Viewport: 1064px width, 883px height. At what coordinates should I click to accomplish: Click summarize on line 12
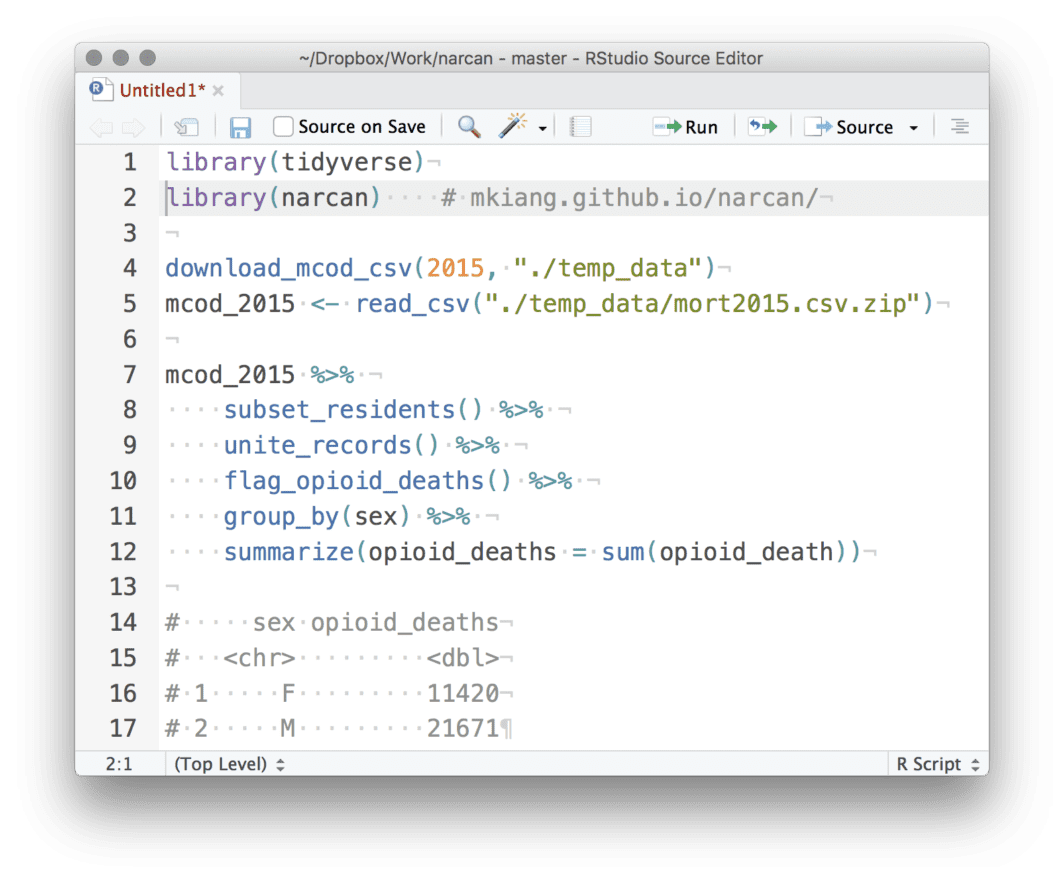289,551
